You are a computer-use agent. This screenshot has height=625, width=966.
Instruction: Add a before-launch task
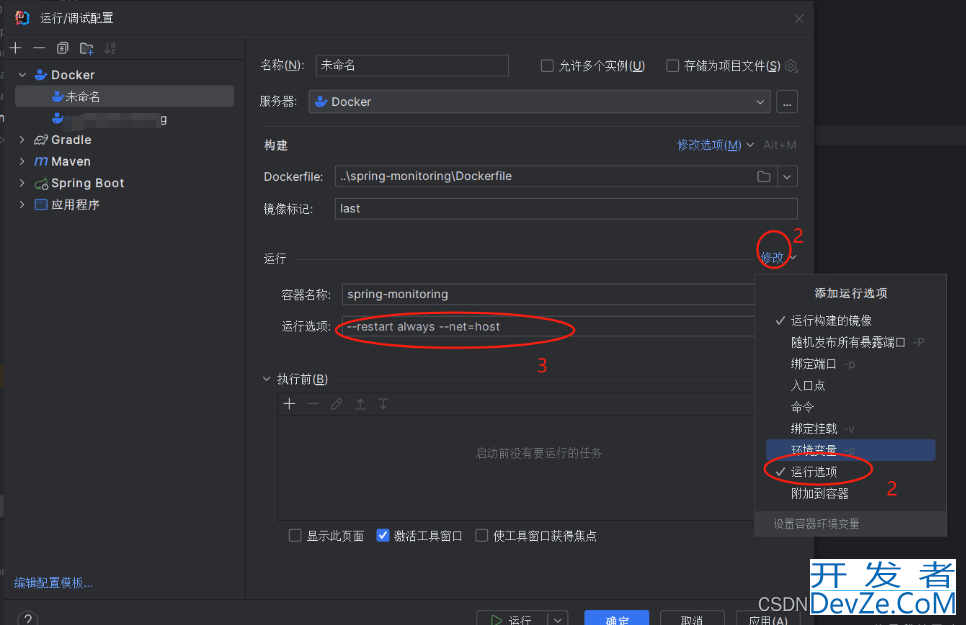coord(289,404)
